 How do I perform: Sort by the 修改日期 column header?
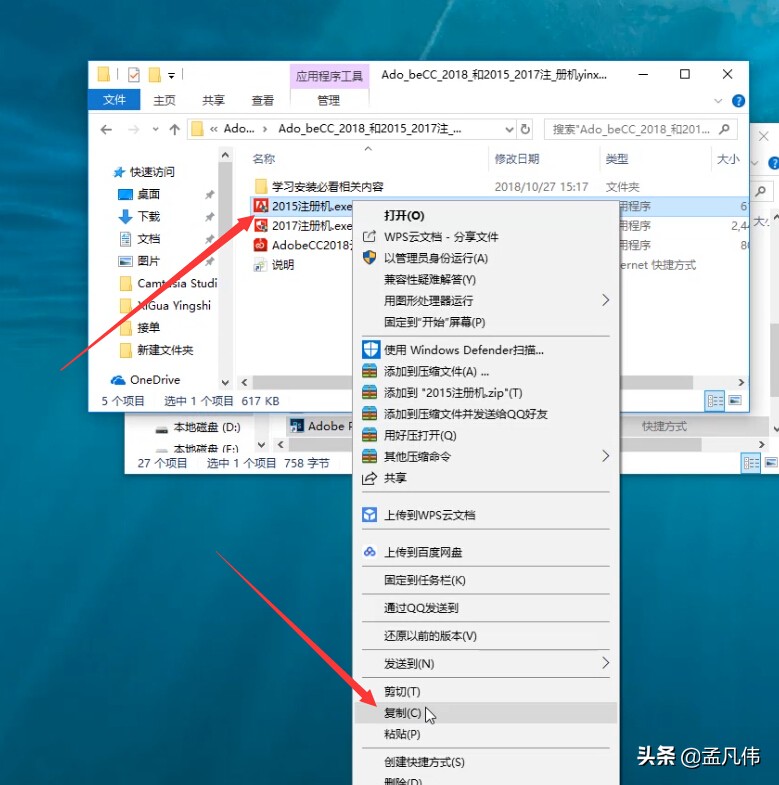[517, 159]
